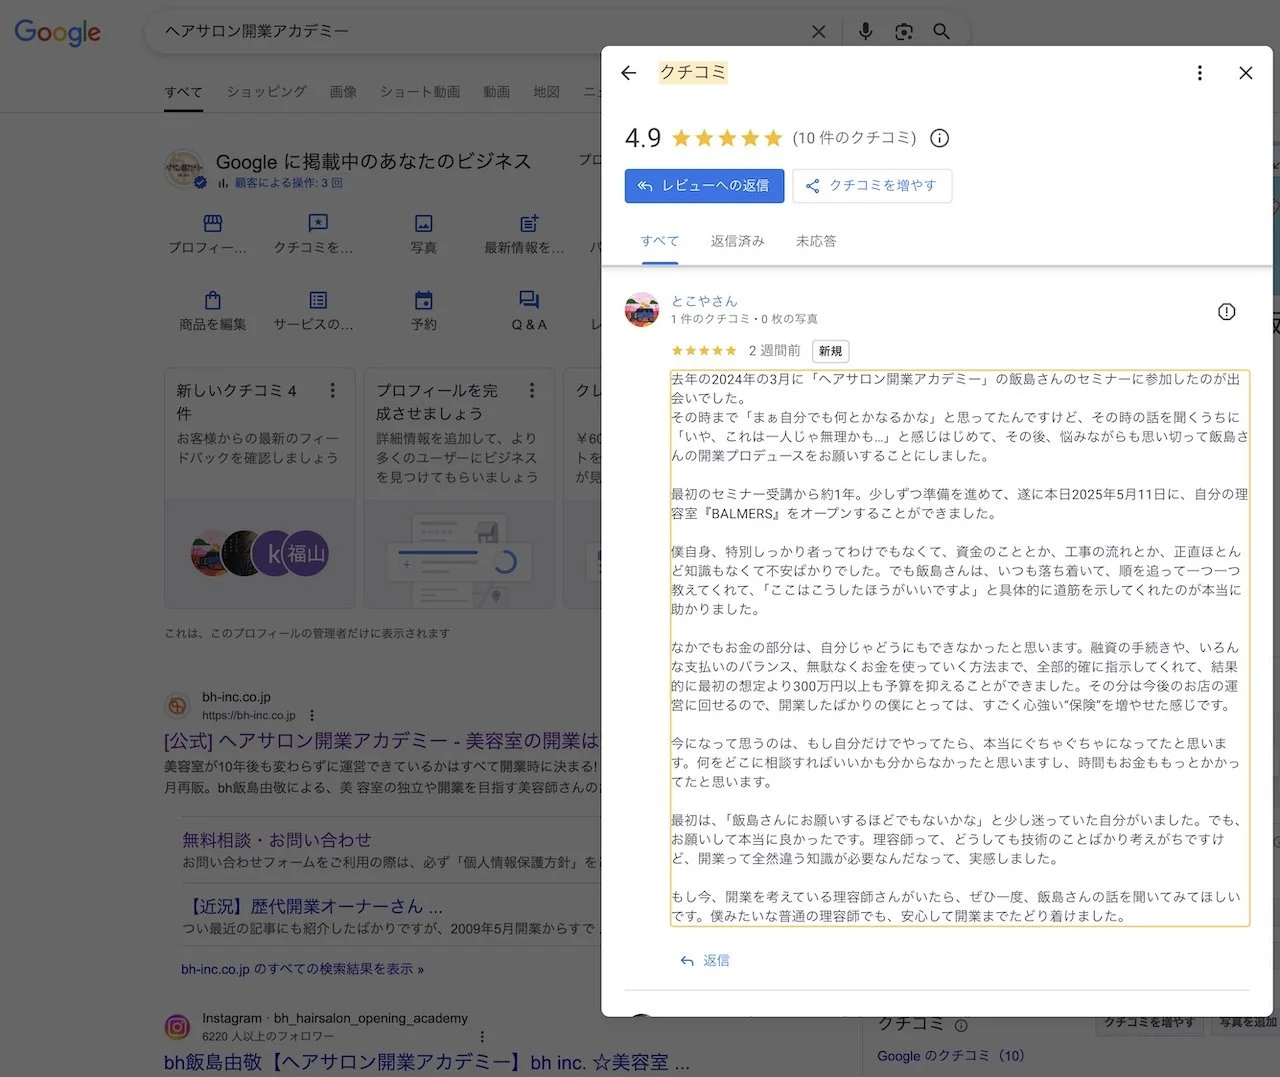Open Google Lens image search icon
The height and width of the screenshot is (1077, 1280).
pos(904,32)
